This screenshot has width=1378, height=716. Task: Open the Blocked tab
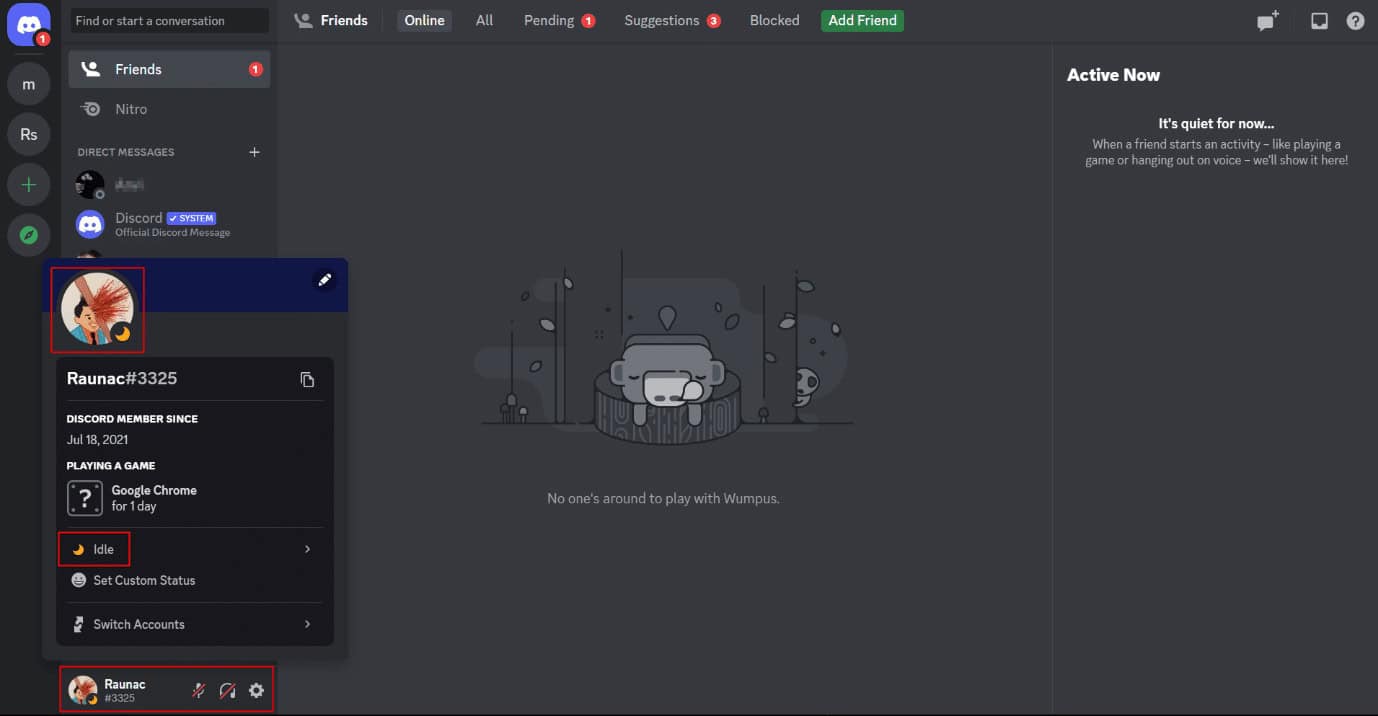click(x=773, y=20)
